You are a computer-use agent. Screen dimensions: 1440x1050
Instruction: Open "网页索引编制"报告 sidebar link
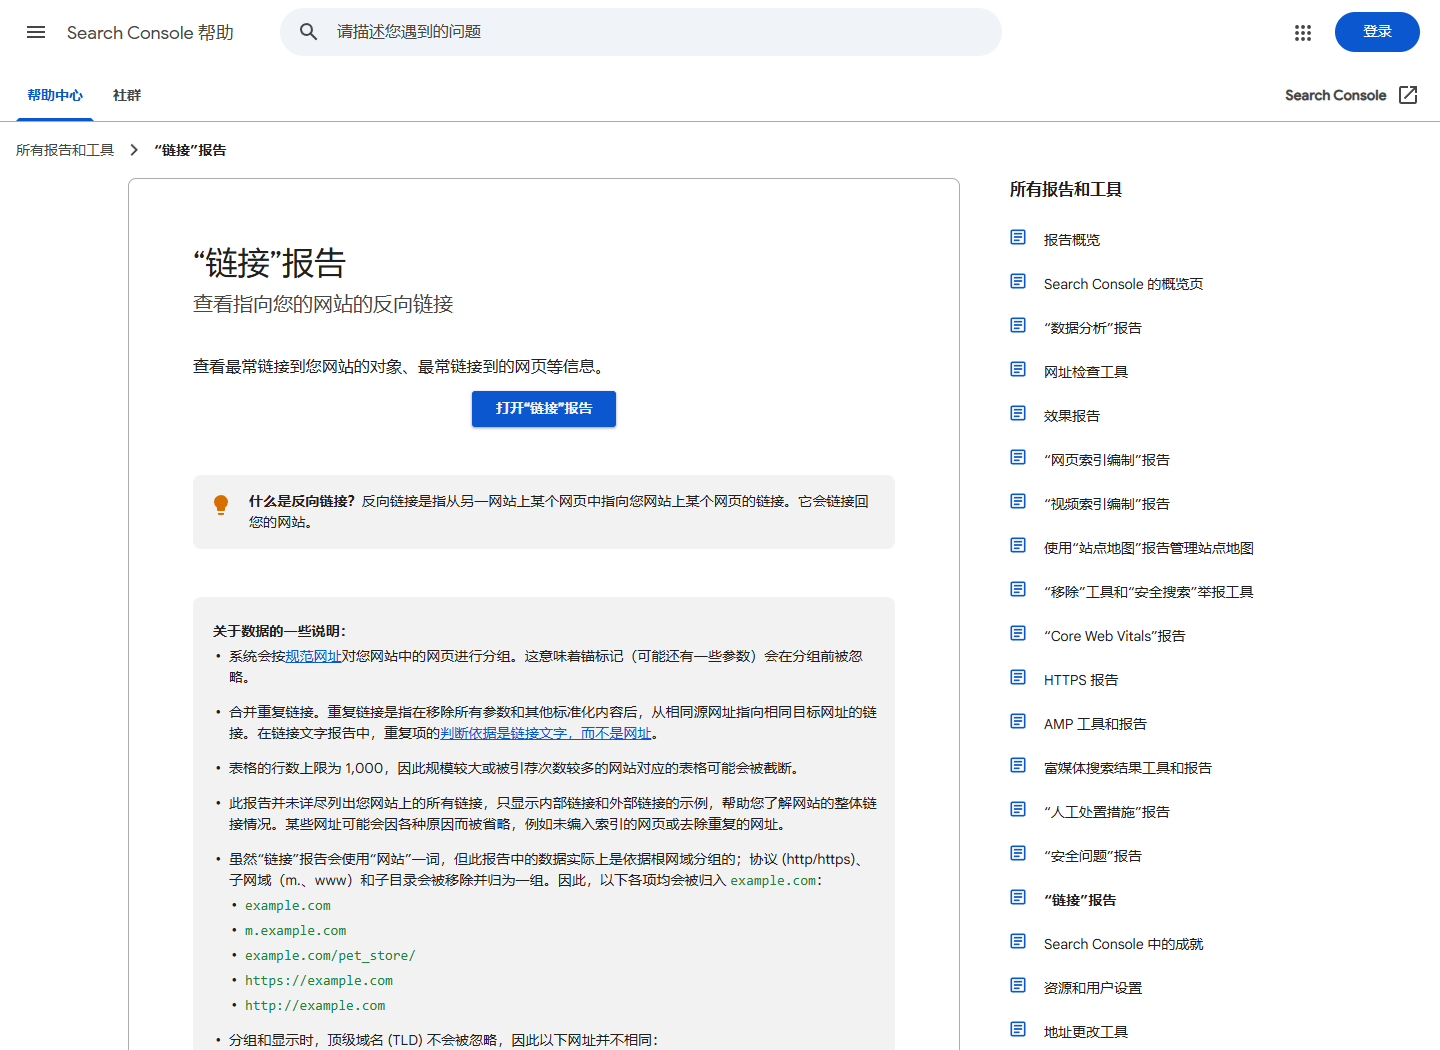point(1107,460)
